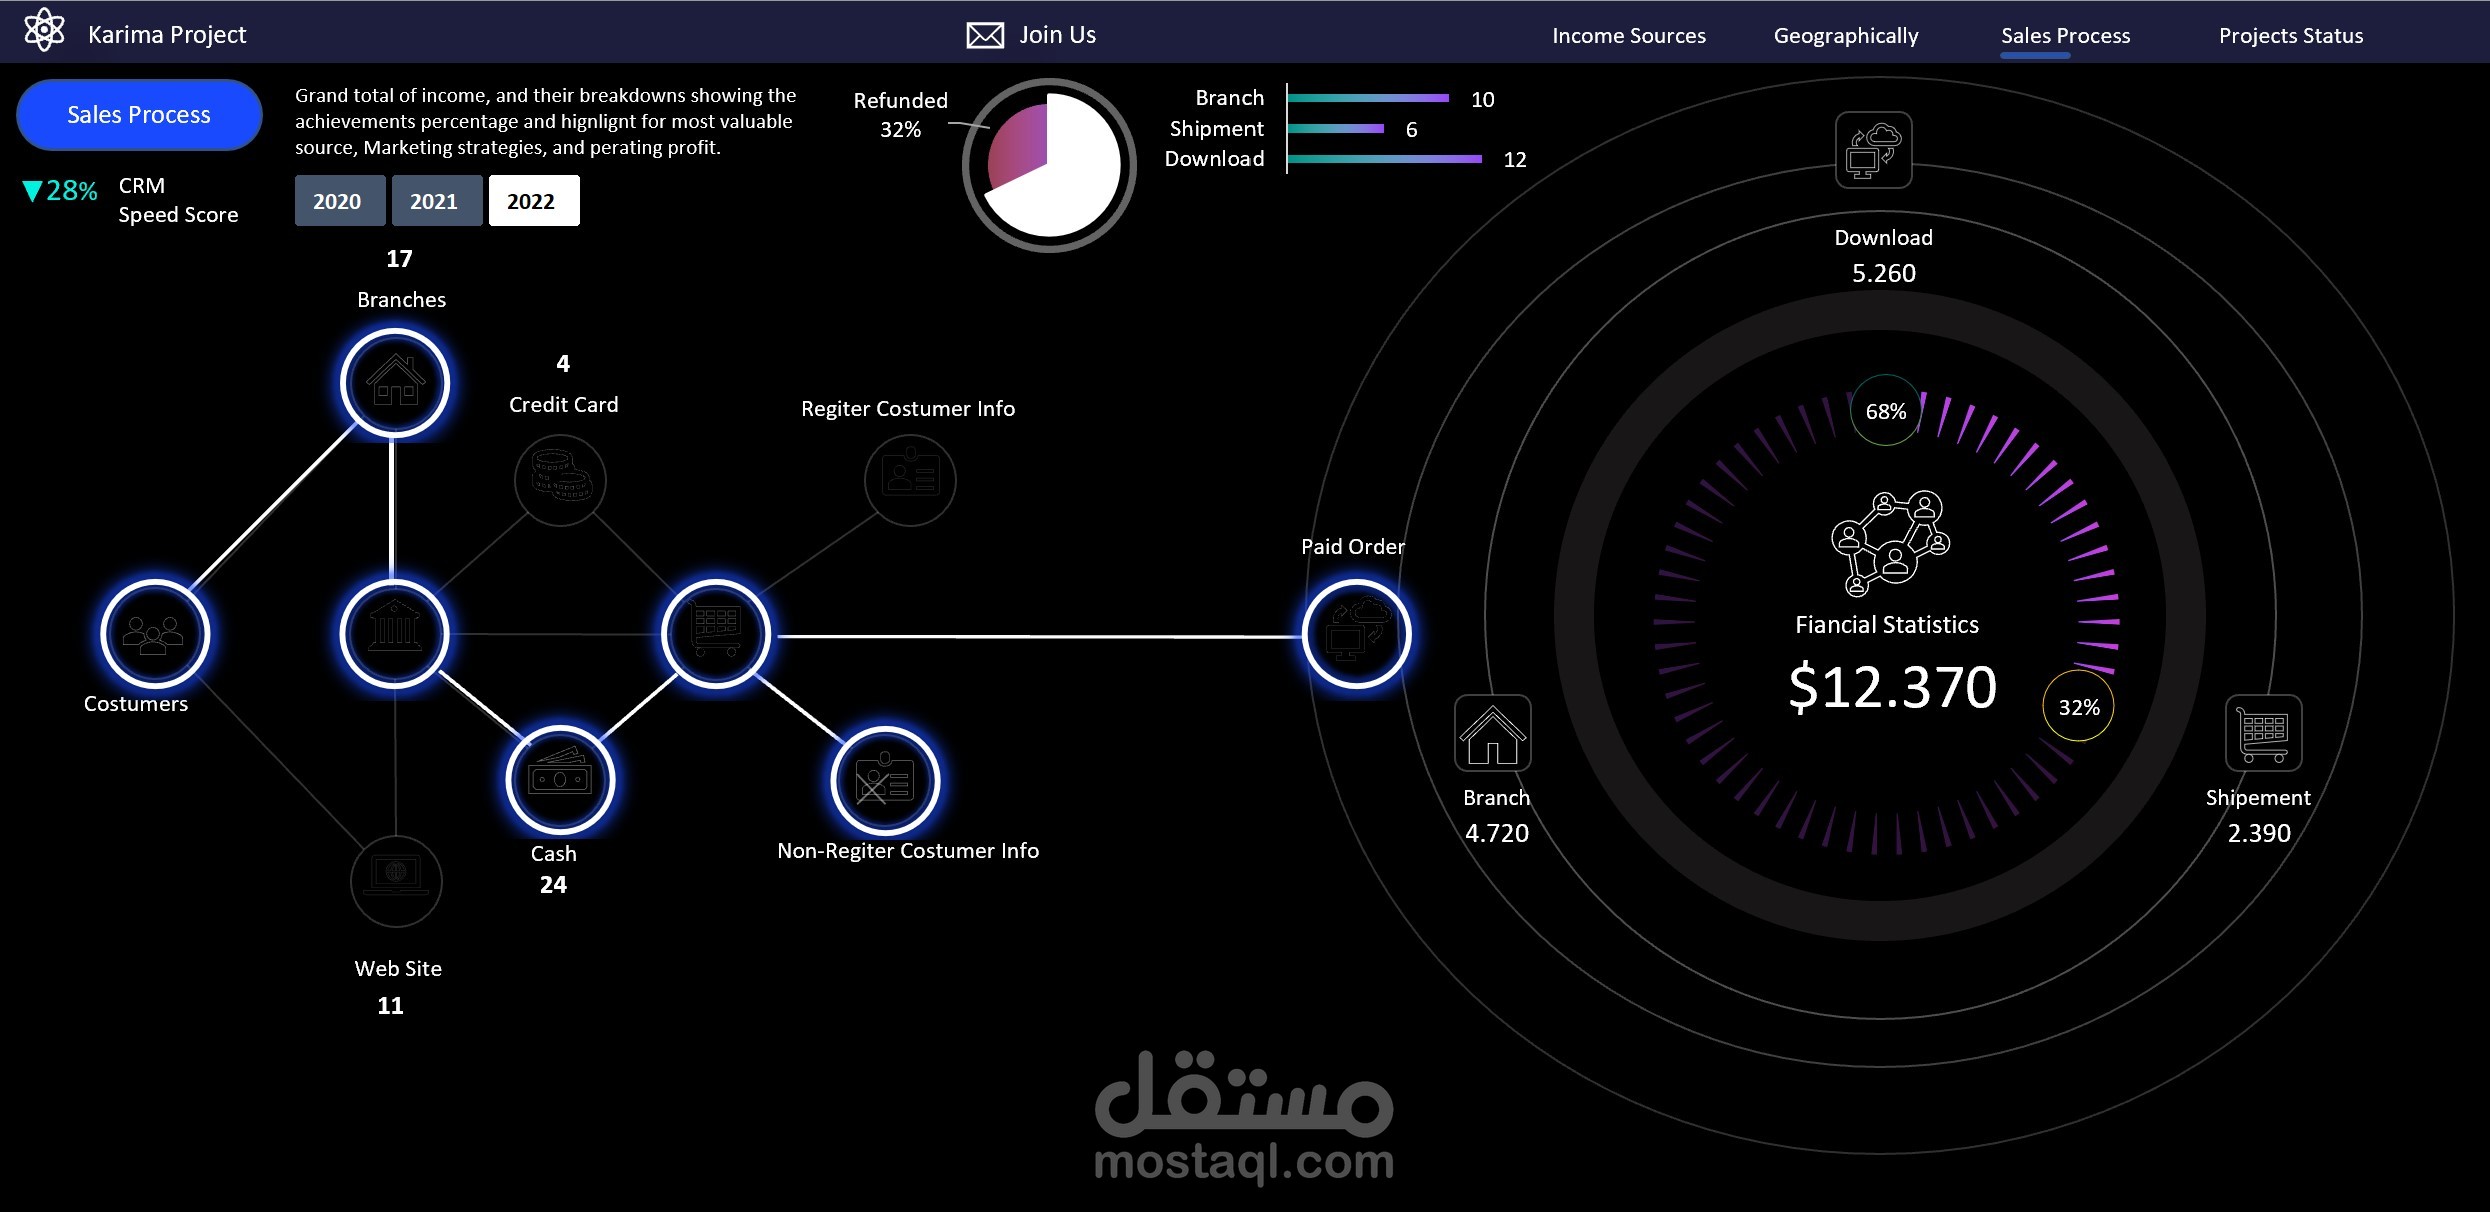Open the Regiter Costumer Info card icon

(910, 479)
